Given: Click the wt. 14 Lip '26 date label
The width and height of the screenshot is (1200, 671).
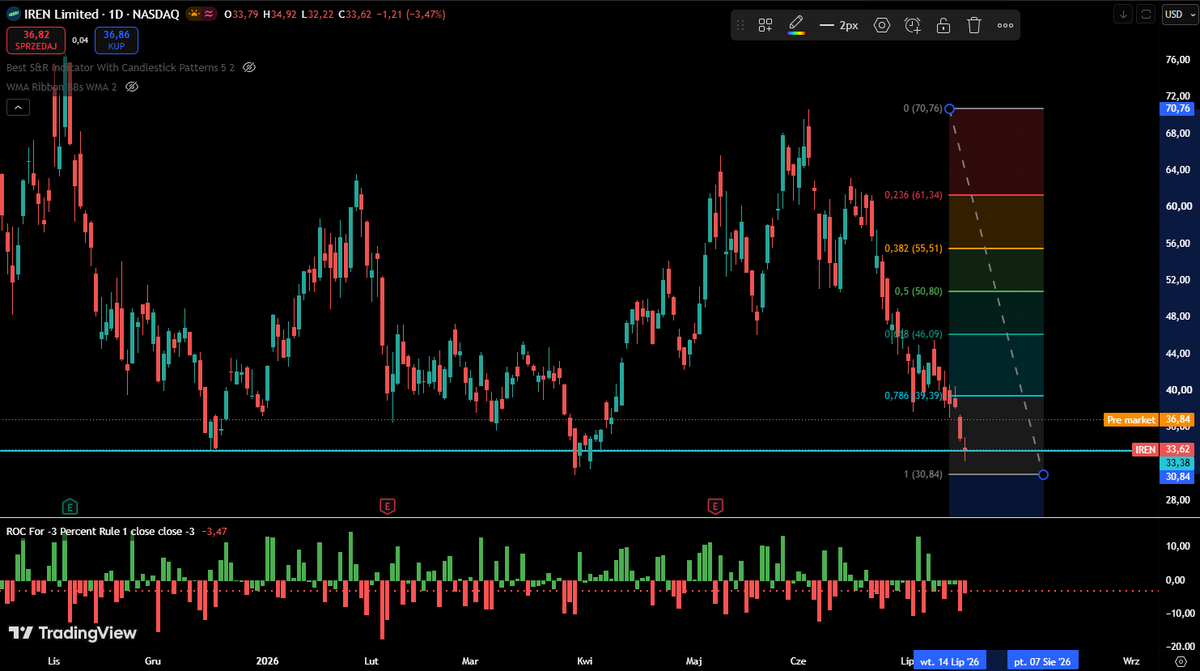Looking at the screenshot, I should pyautogui.click(x=949, y=661).
